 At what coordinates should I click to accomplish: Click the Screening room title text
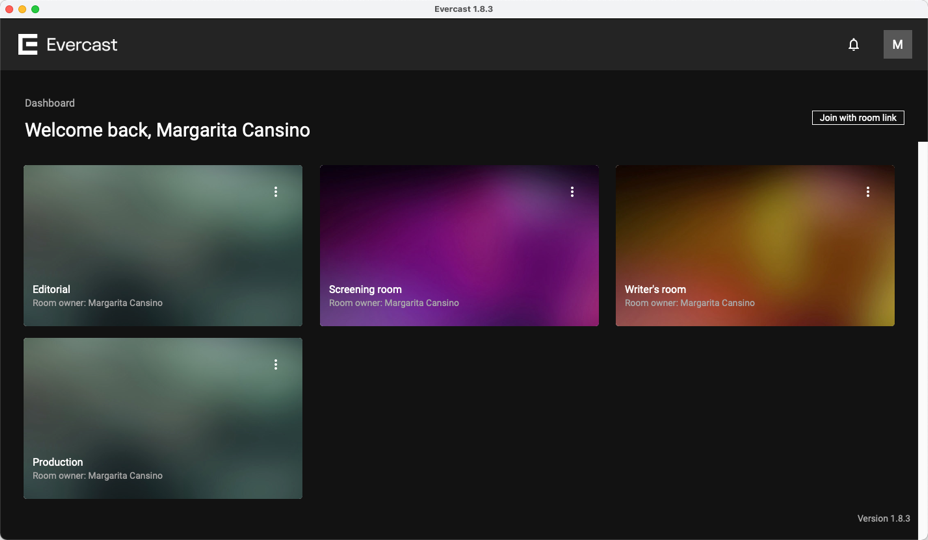click(x=365, y=290)
